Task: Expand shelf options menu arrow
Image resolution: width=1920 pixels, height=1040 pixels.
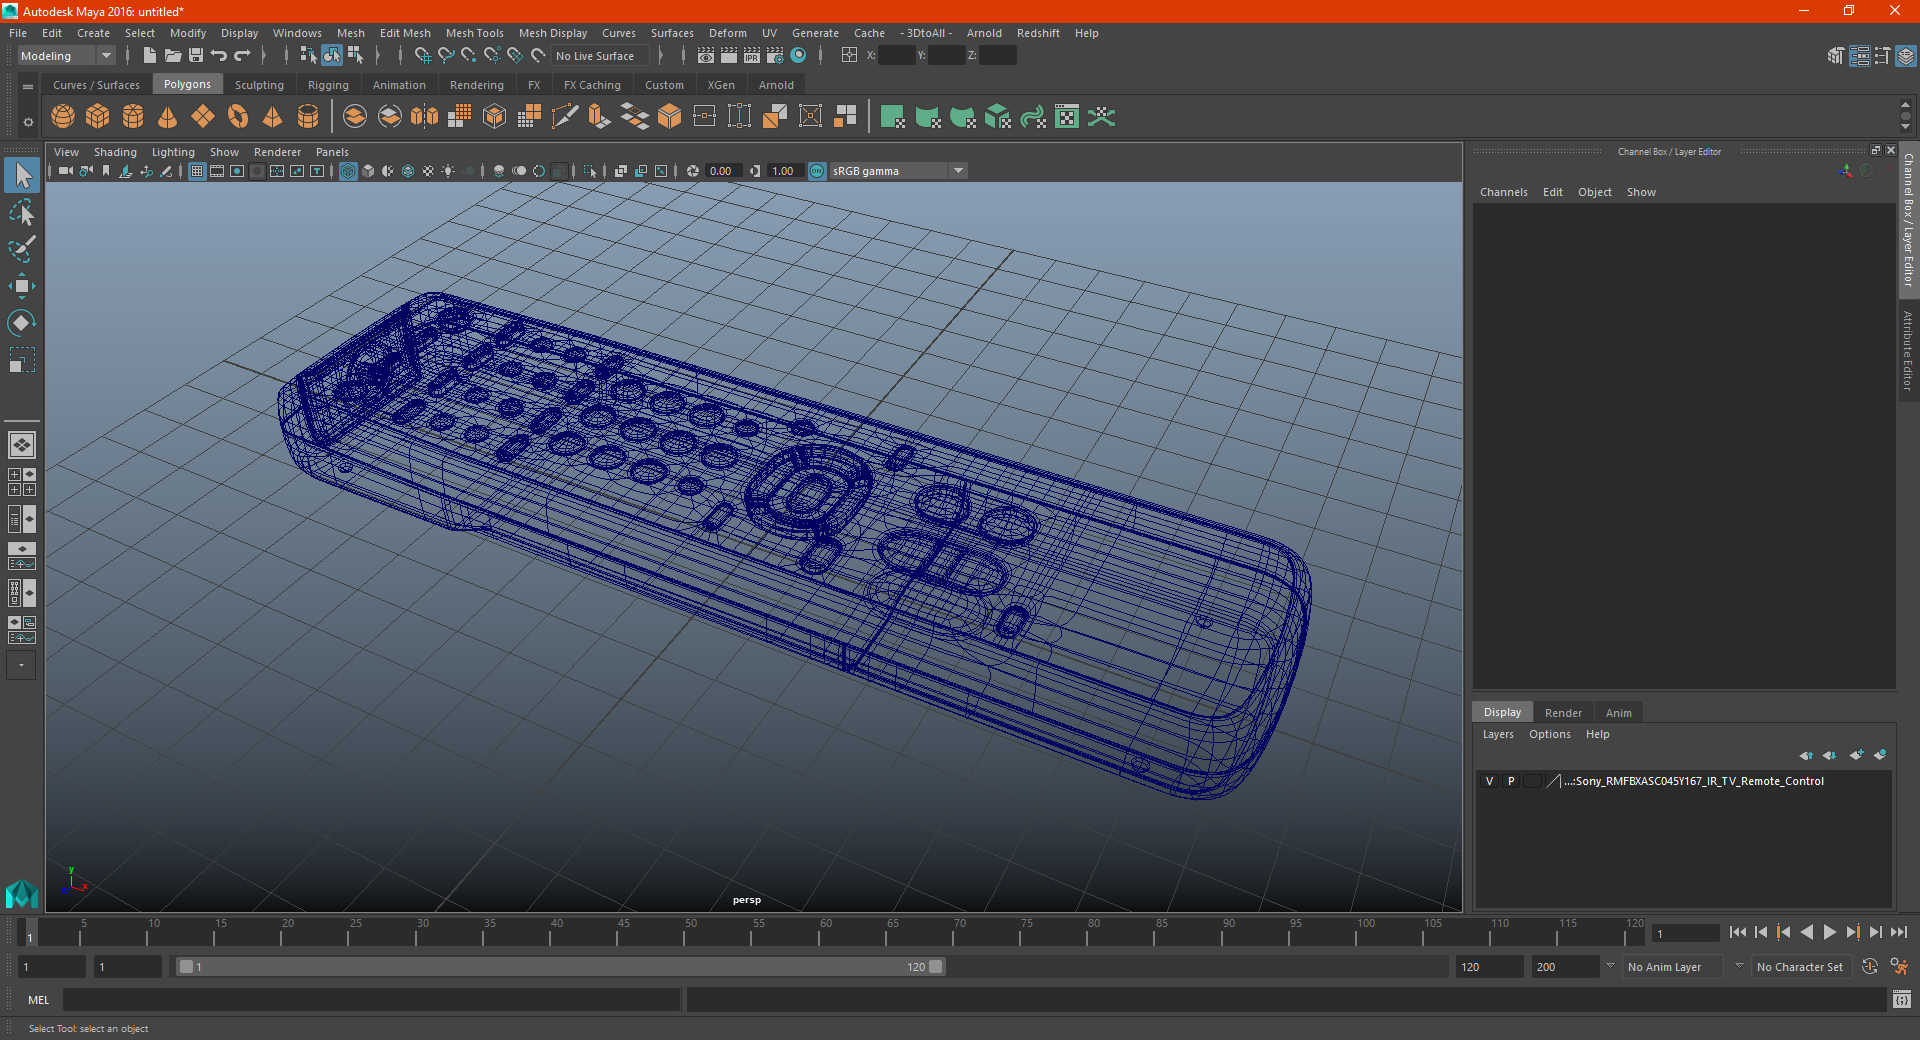Action: coord(28,122)
